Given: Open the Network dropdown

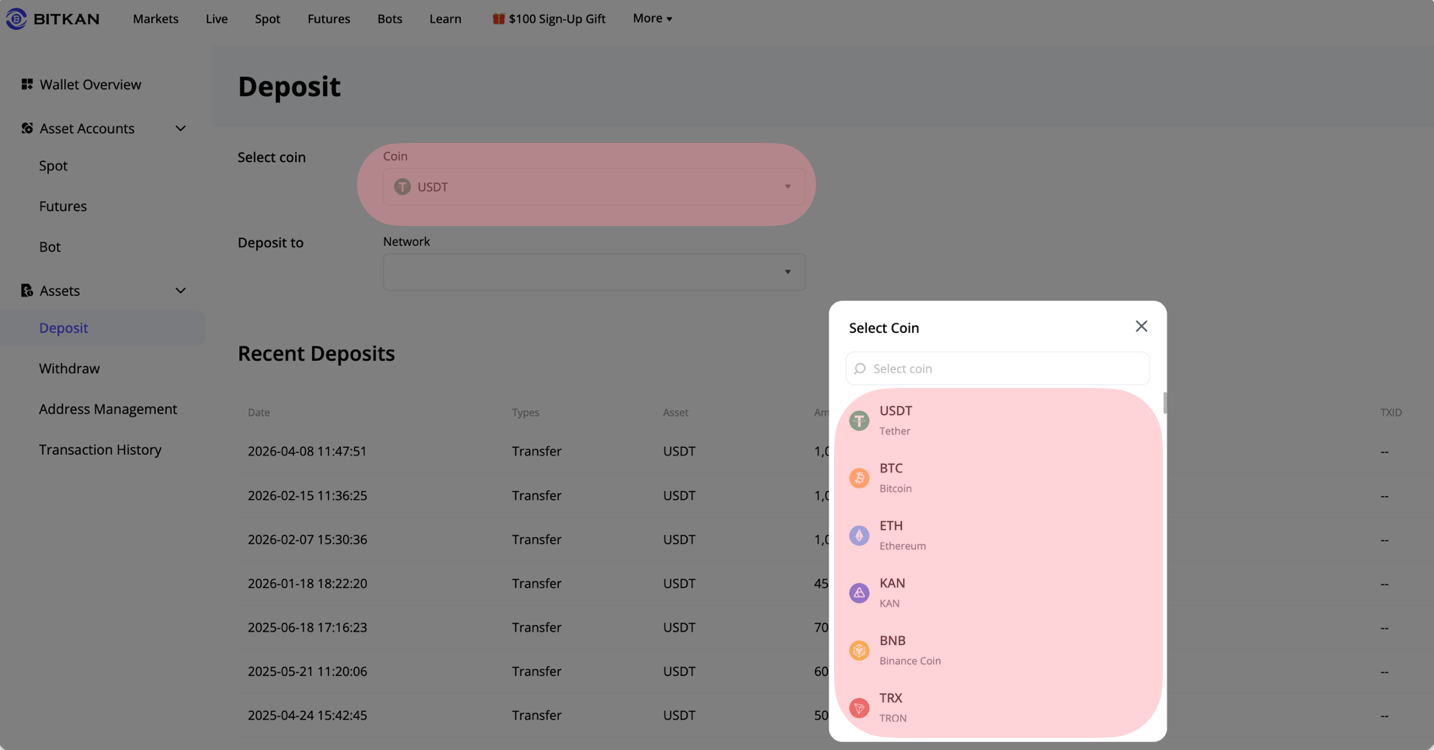Looking at the screenshot, I should click(x=594, y=272).
